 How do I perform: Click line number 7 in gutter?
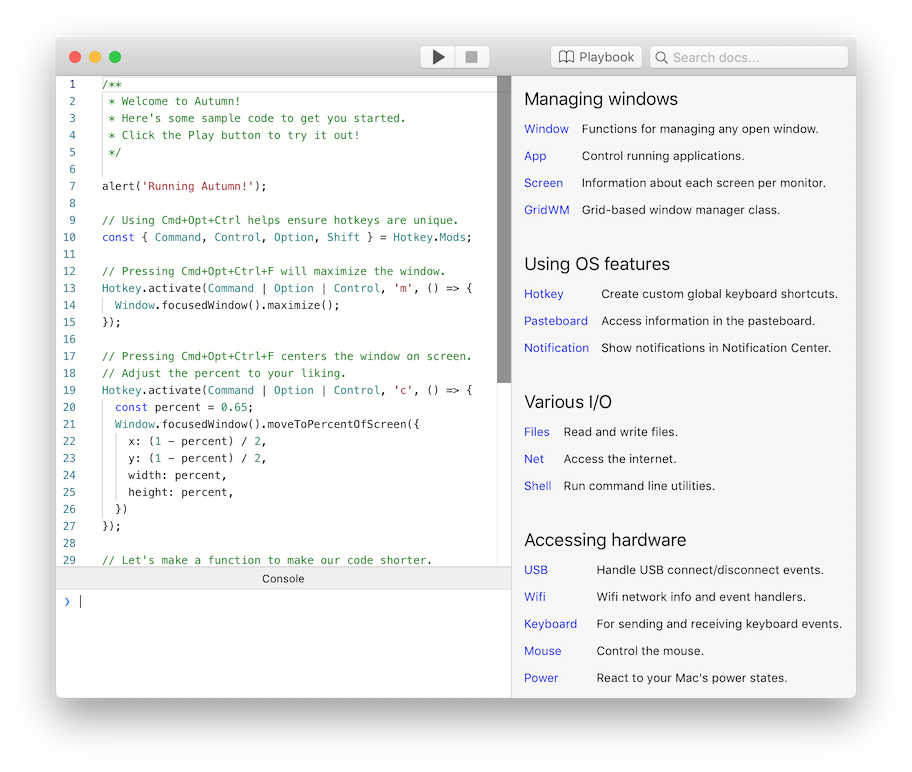72,186
